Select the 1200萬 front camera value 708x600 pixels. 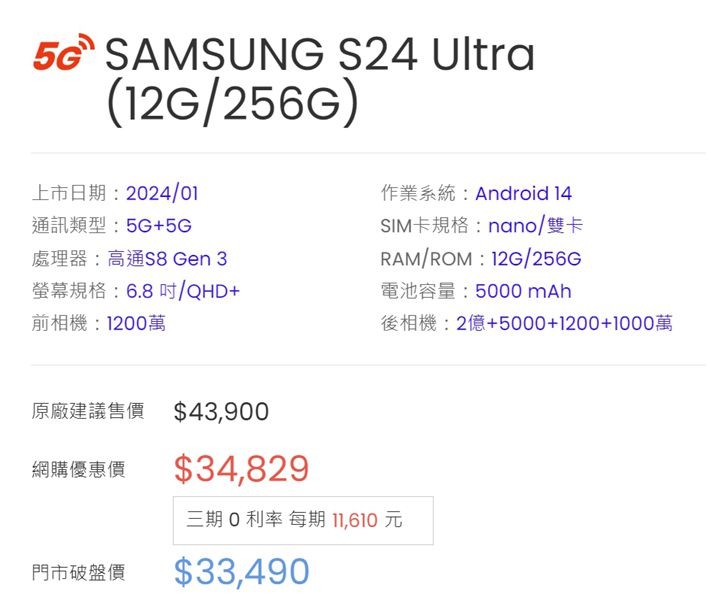[x=136, y=324]
